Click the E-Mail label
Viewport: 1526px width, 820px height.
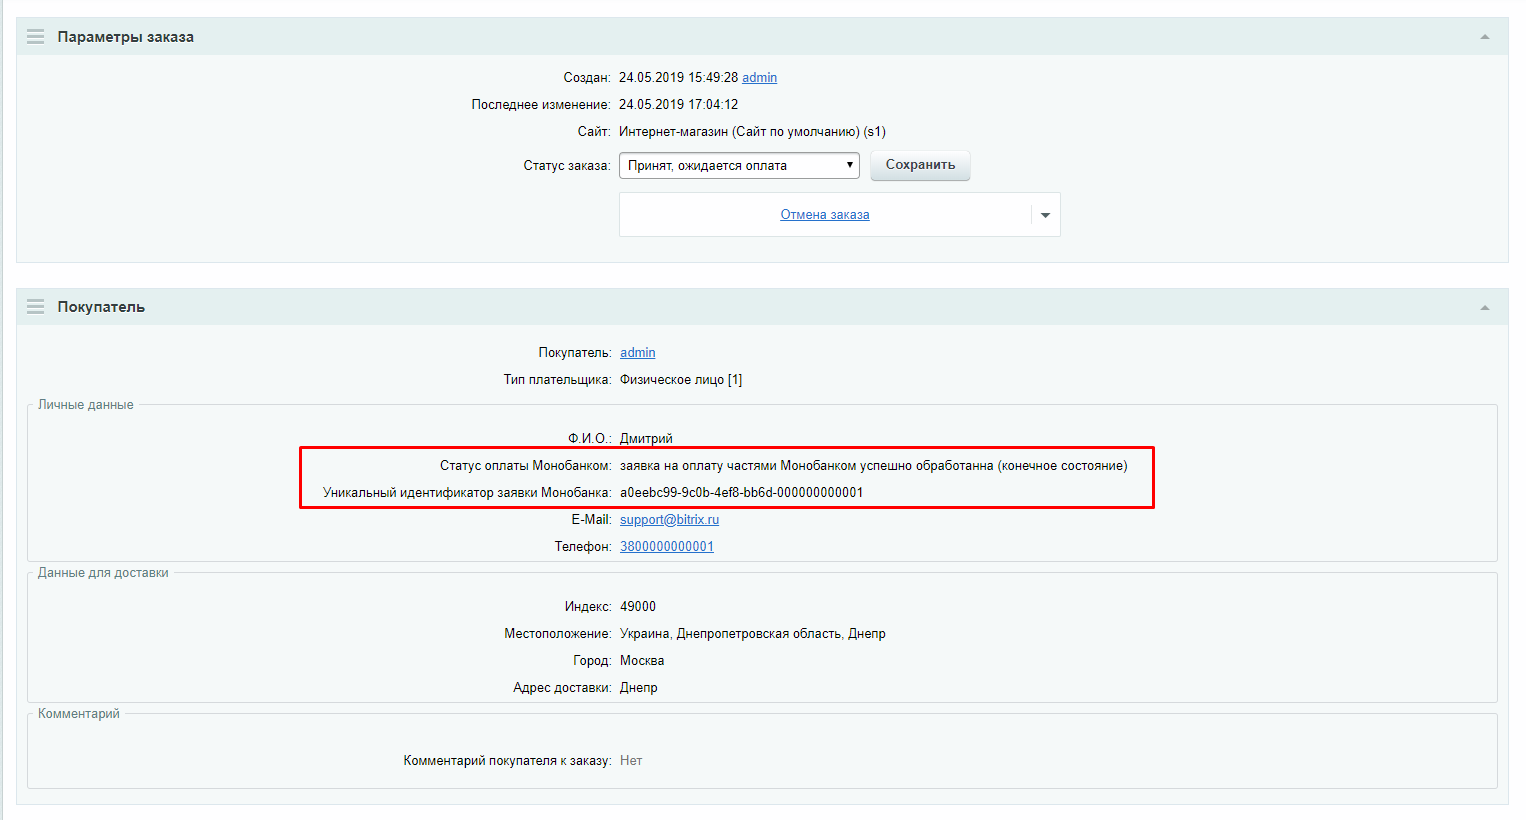pos(592,520)
